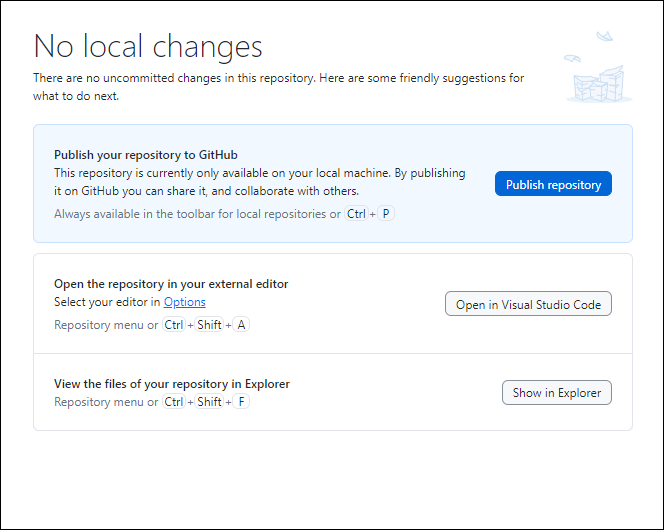Screen dimensions: 664x530
Task: Click the Ctrl key badge in publish hint
Action: point(356,214)
